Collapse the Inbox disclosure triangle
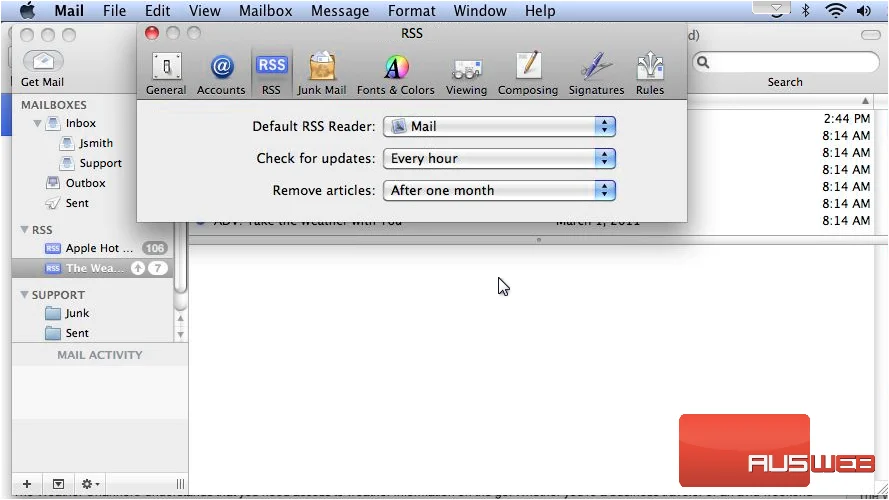The image size is (889, 500). tap(37, 123)
